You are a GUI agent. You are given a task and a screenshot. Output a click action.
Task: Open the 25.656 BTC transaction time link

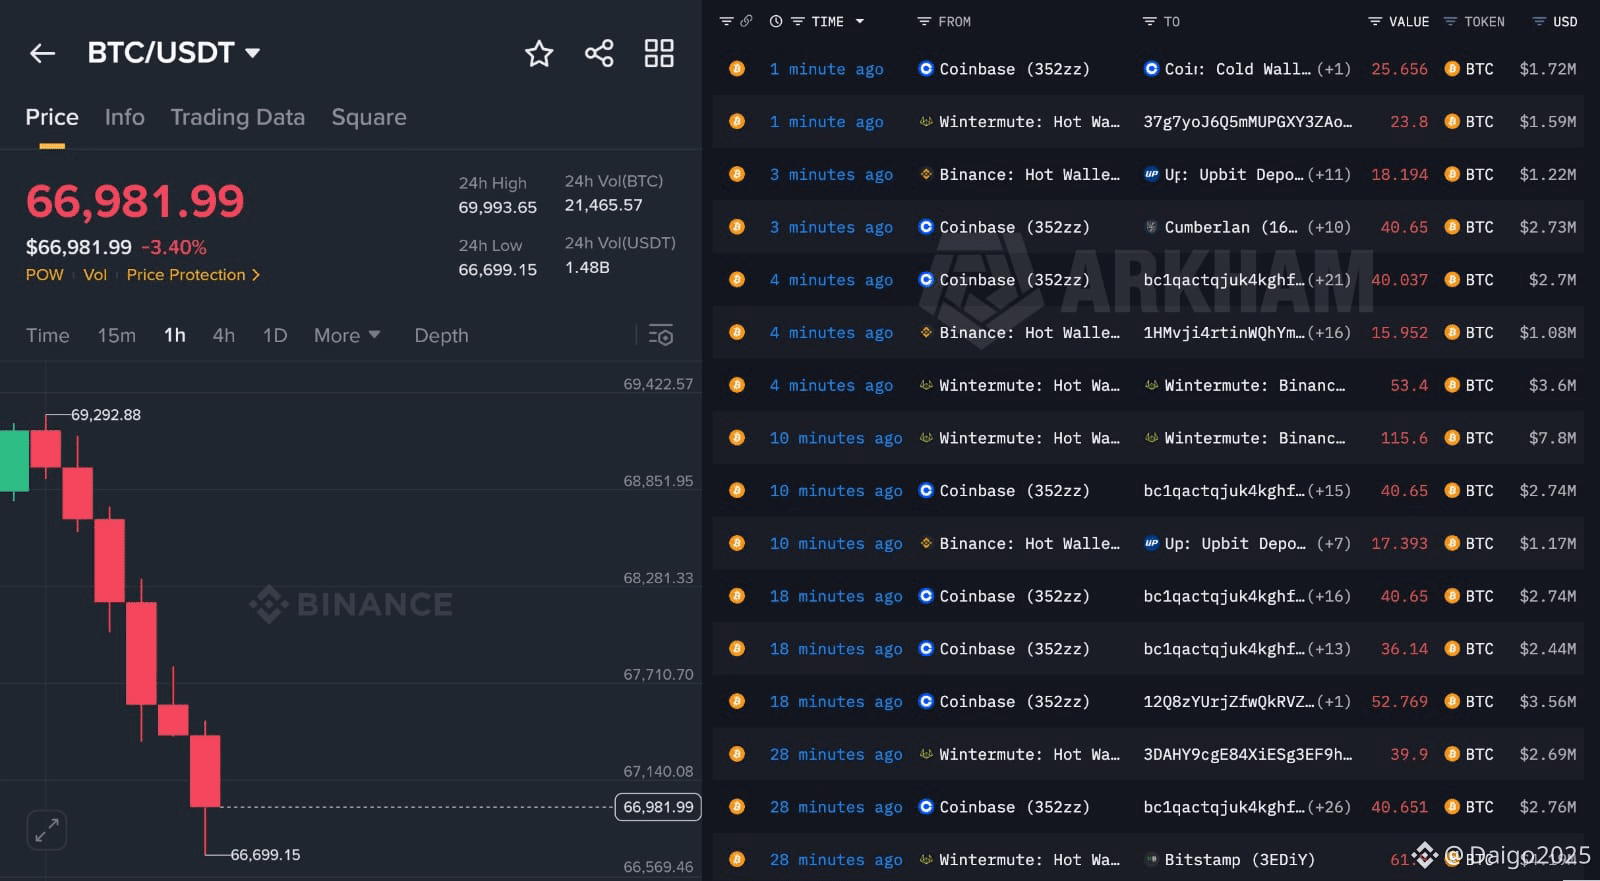tap(826, 69)
